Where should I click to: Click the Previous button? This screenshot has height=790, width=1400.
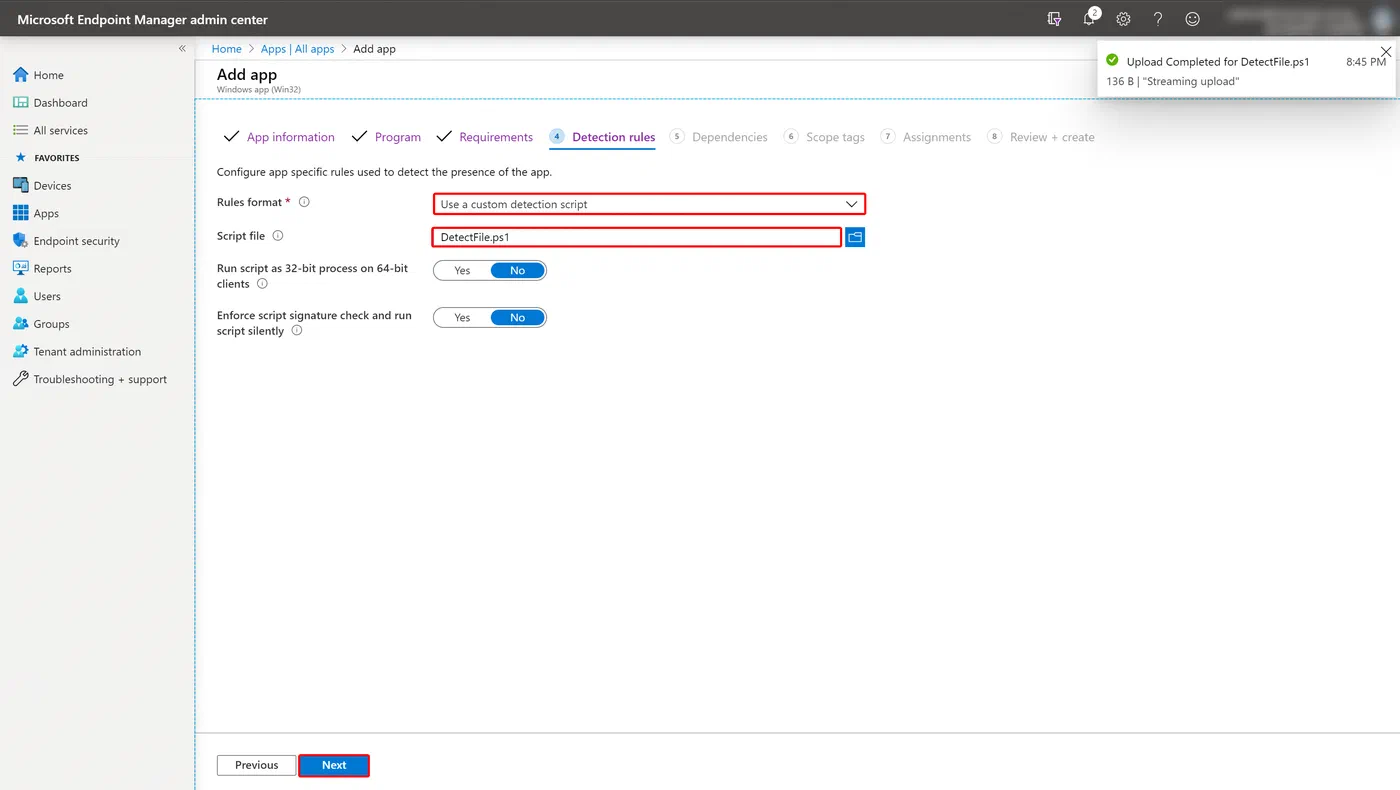(x=256, y=765)
